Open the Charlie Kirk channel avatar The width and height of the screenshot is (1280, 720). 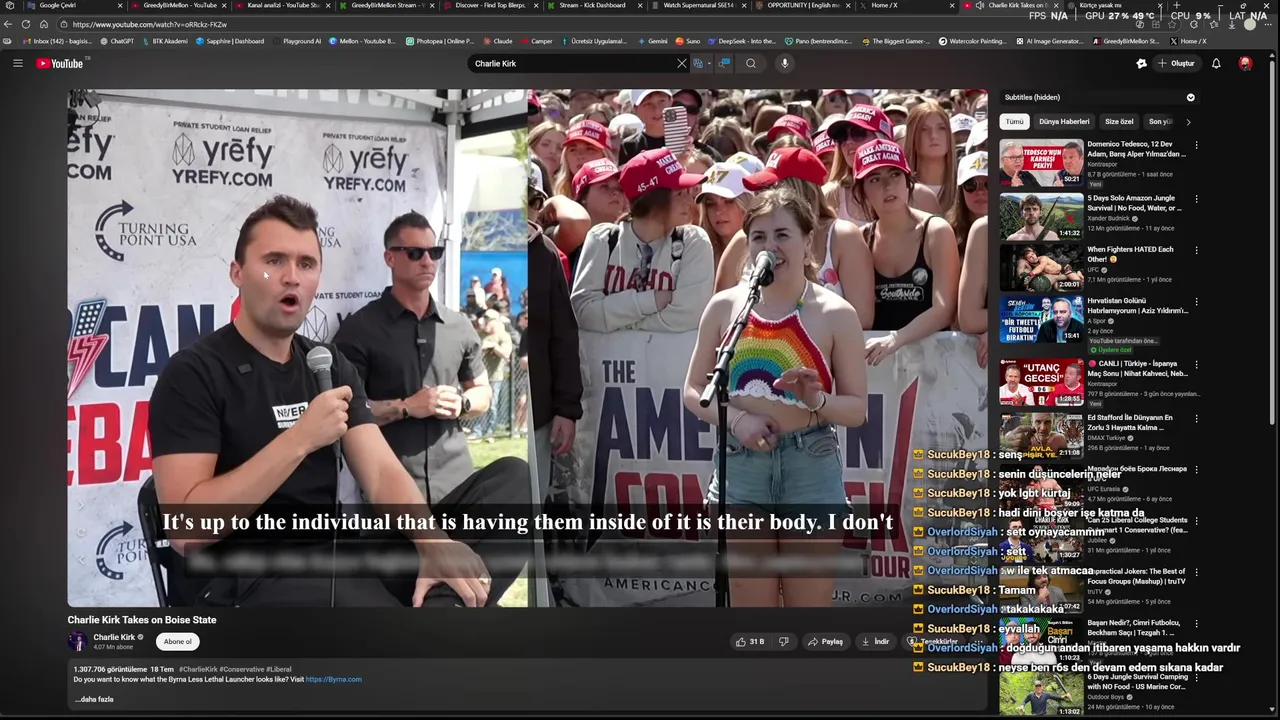click(x=77, y=641)
